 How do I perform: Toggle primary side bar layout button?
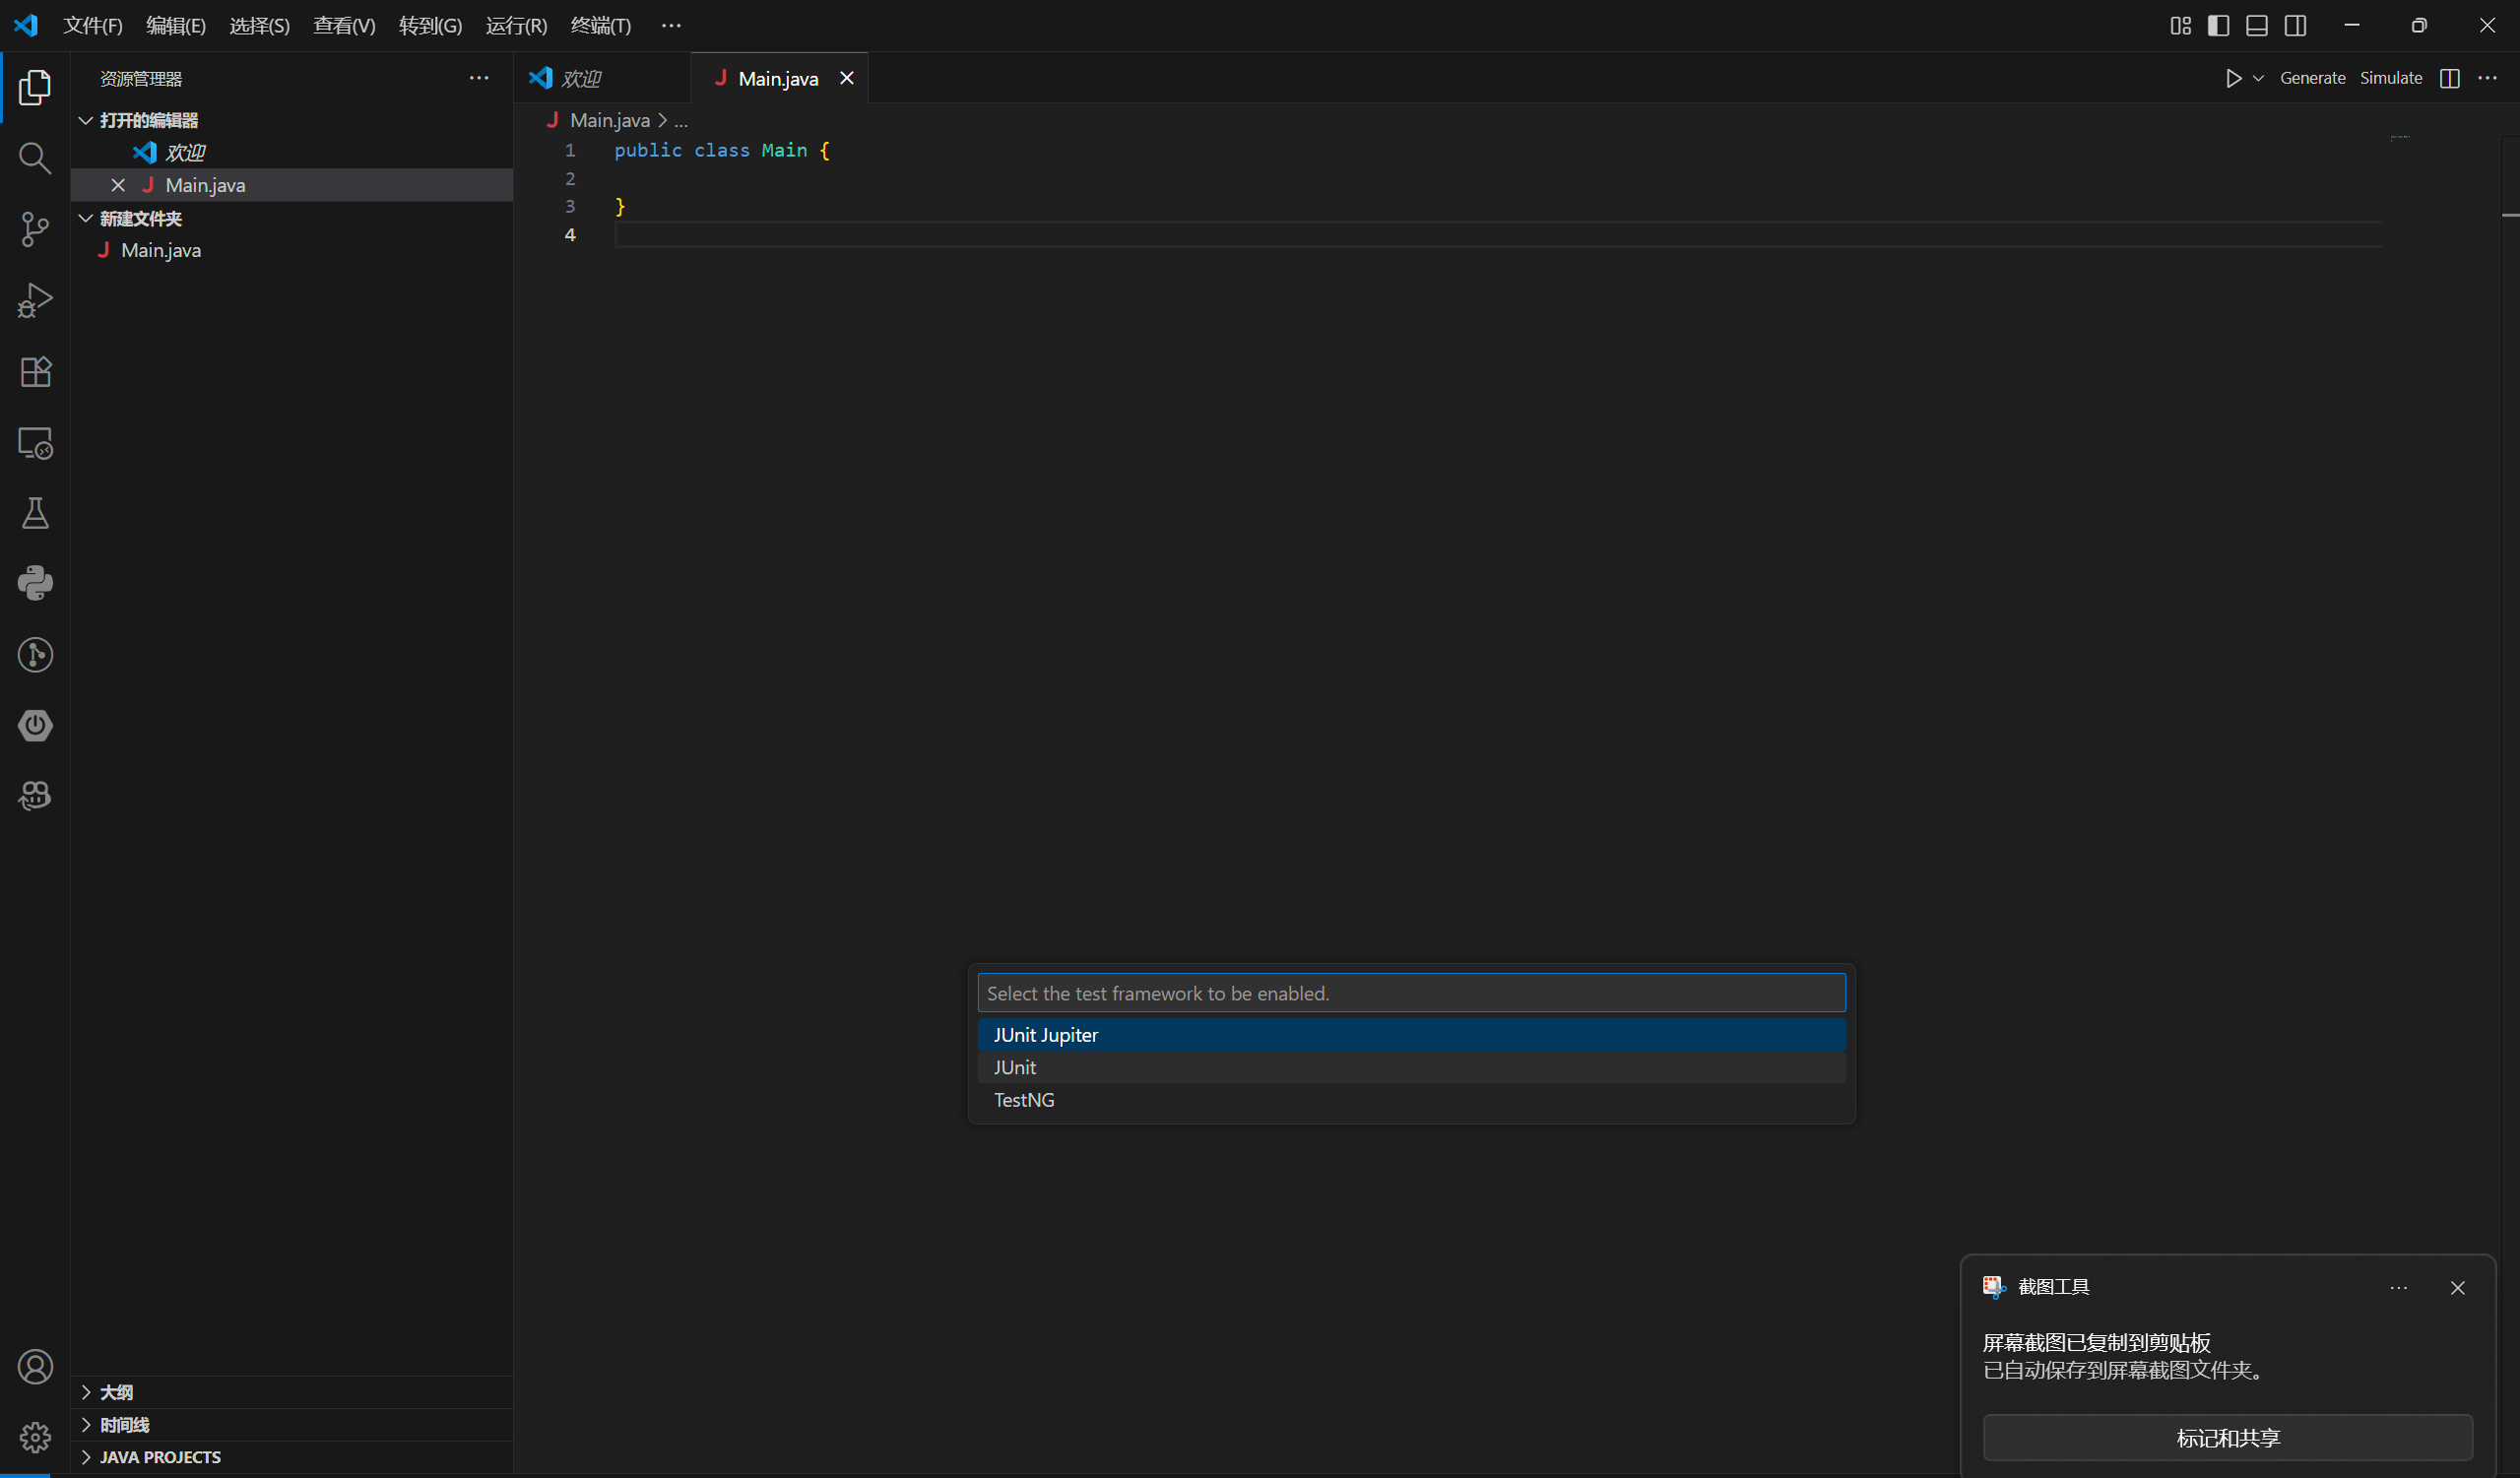click(x=2218, y=26)
